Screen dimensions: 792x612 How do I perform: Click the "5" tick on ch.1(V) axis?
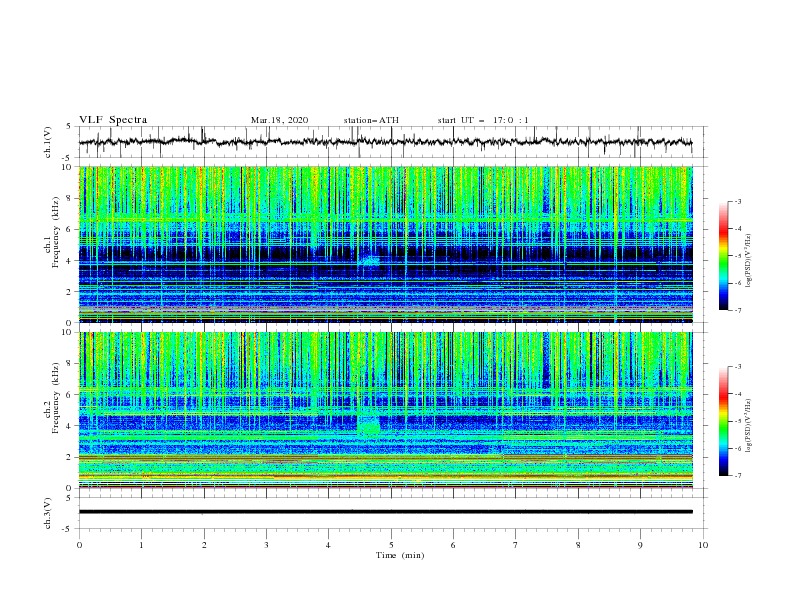pyautogui.click(x=69, y=126)
